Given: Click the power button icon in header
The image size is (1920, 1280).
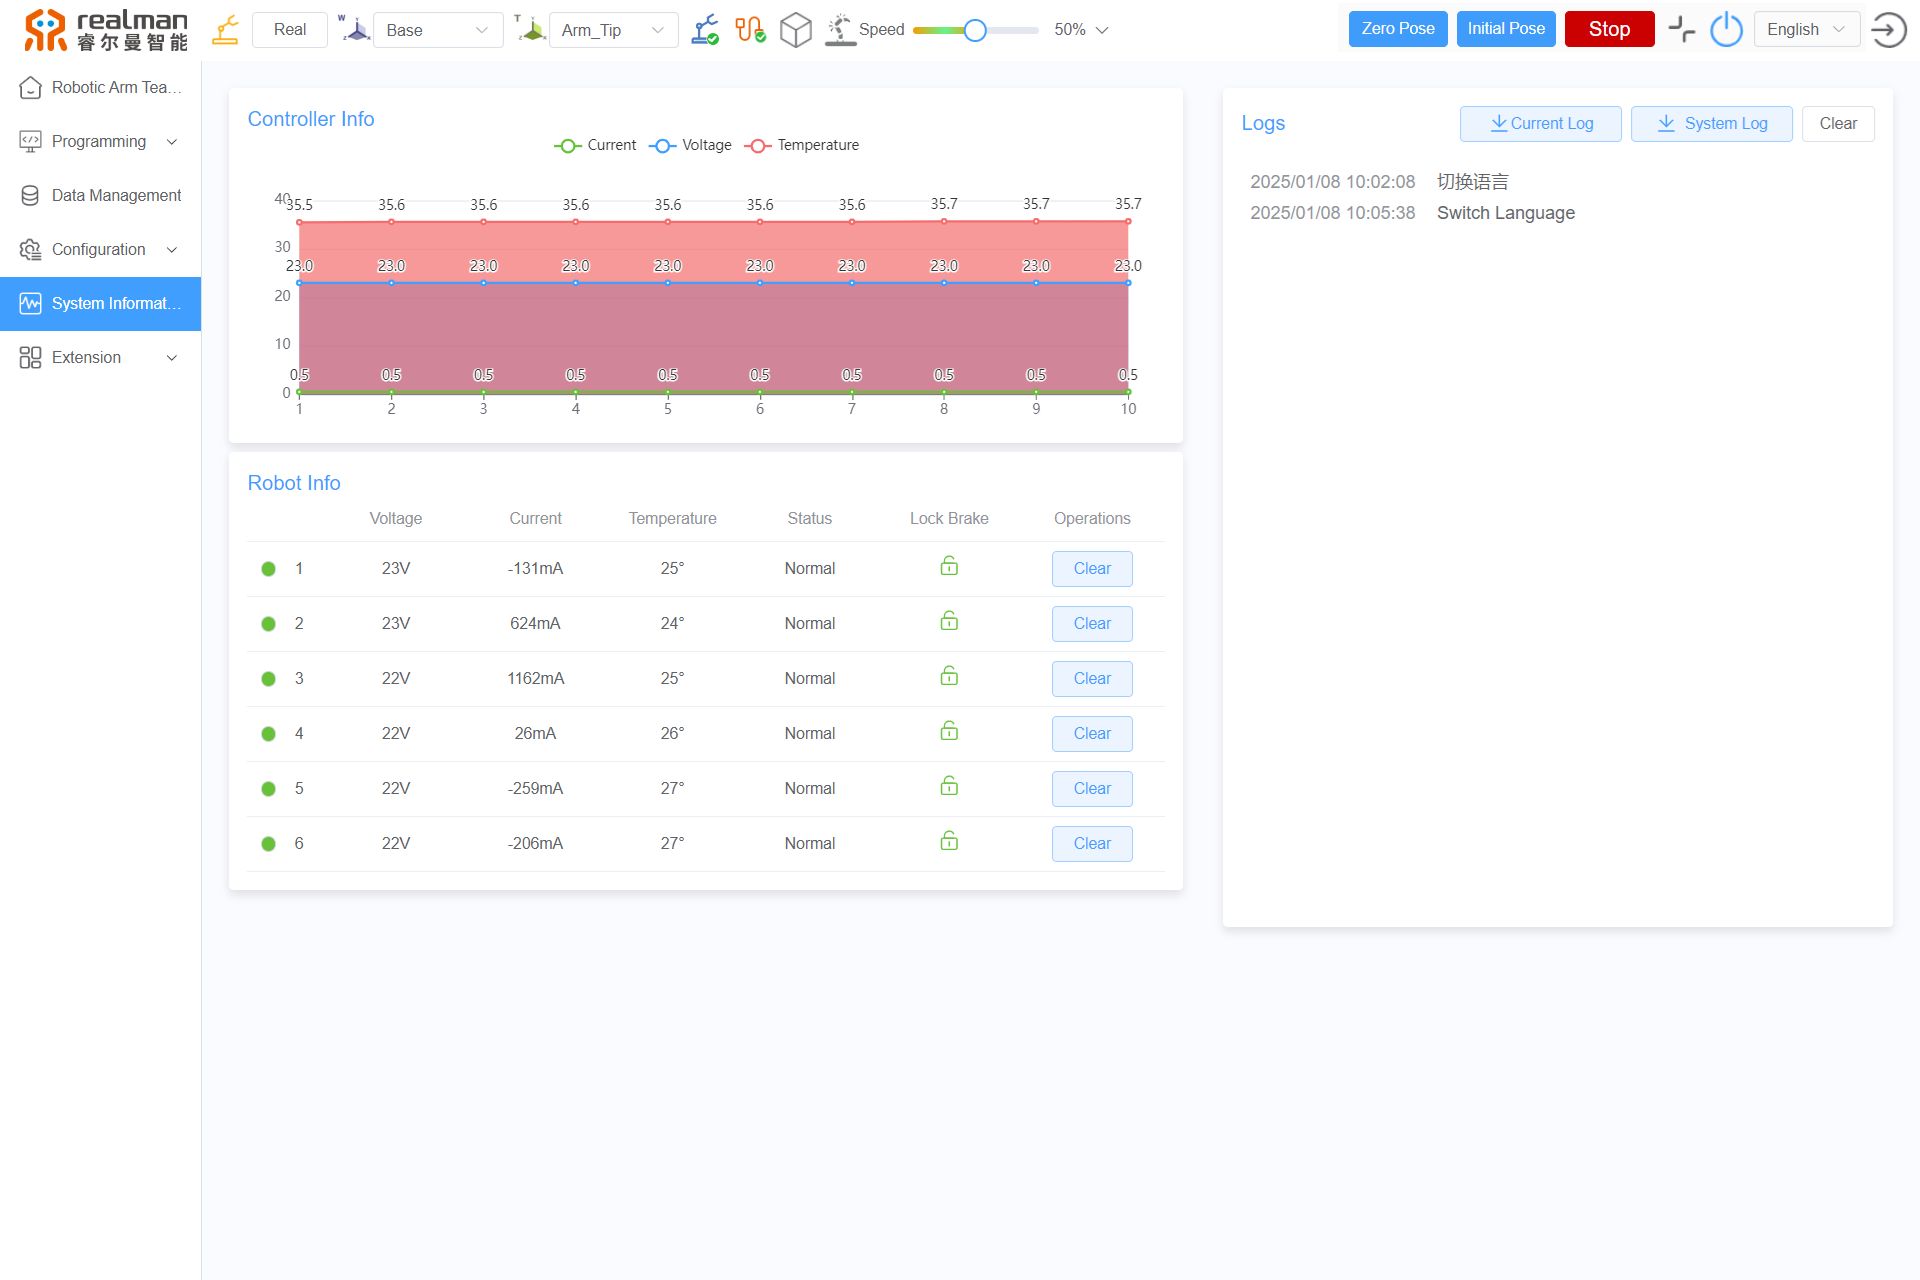Looking at the screenshot, I should (x=1726, y=29).
